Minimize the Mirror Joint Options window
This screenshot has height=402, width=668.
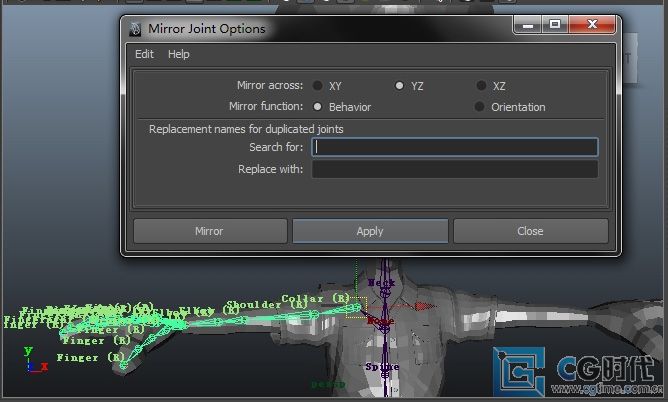528,25
